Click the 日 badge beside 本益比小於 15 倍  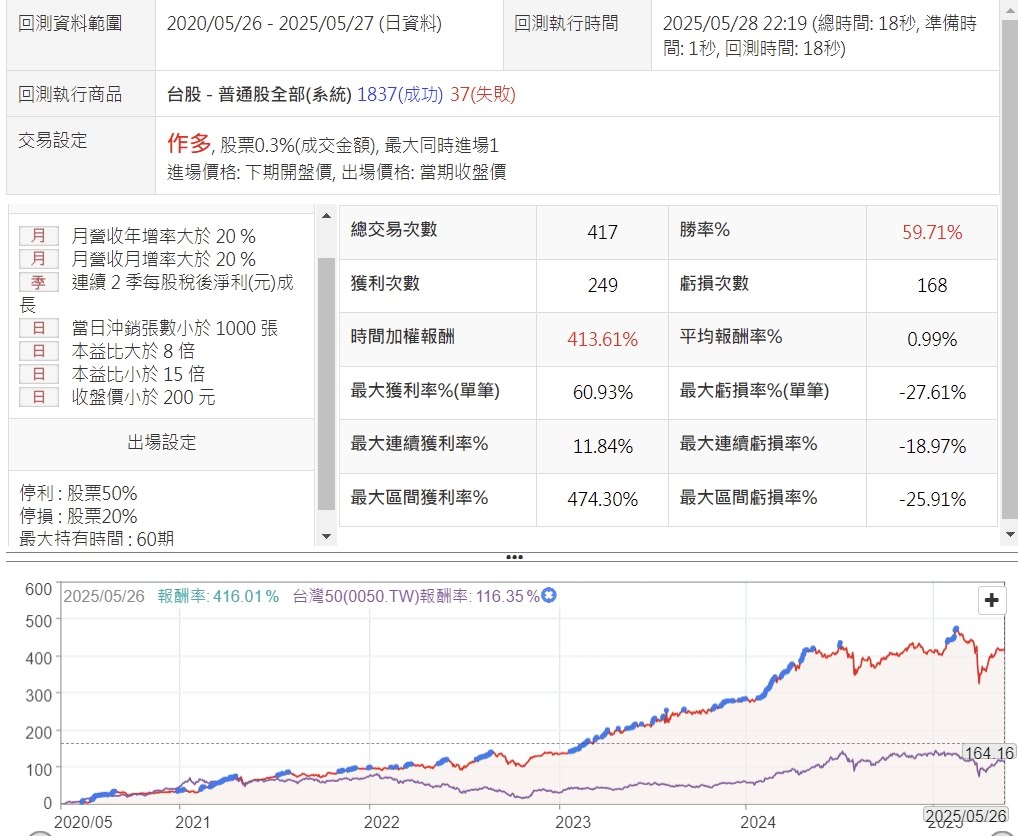click(39, 374)
